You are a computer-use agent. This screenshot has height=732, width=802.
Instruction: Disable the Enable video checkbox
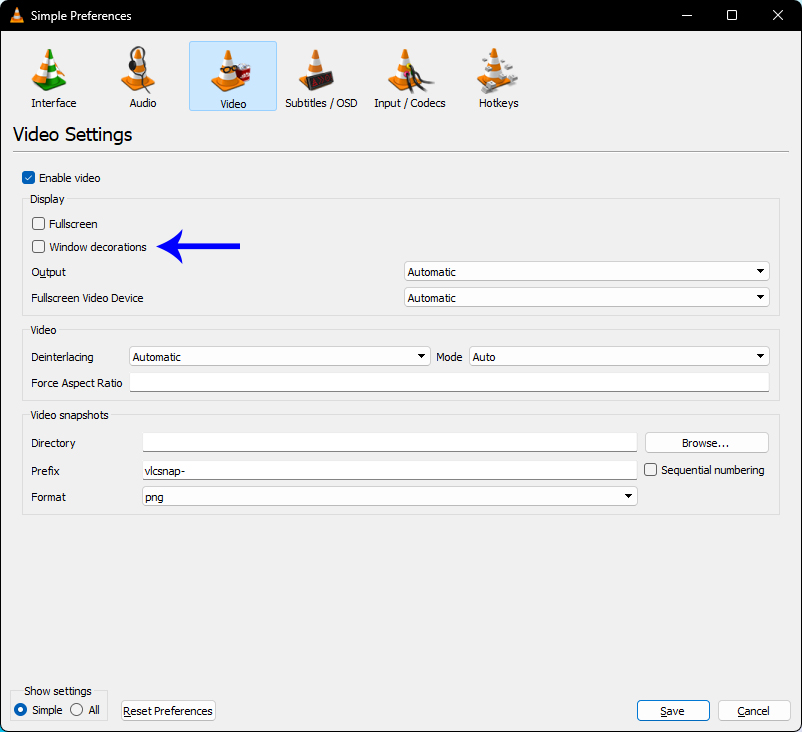[x=29, y=178]
